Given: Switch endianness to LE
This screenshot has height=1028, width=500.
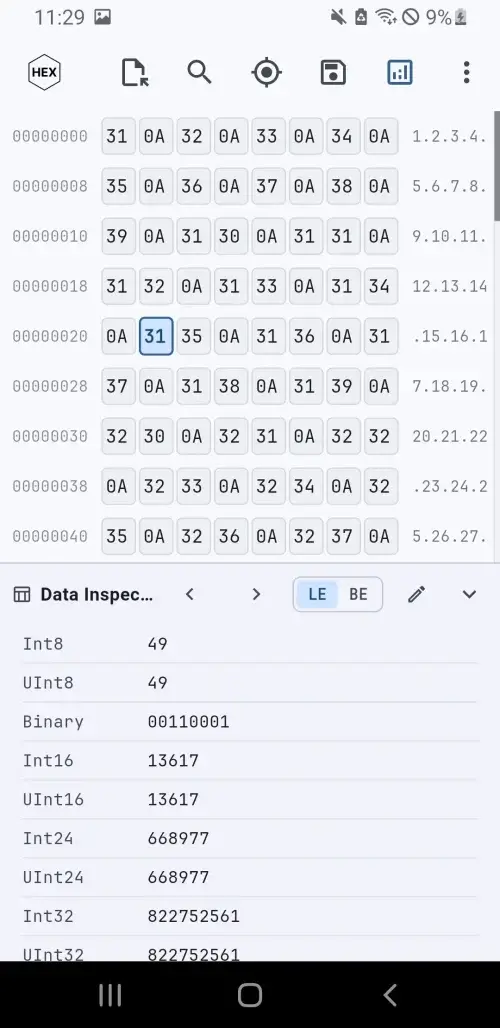Looking at the screenshot, I should click(x=317, y=595).
